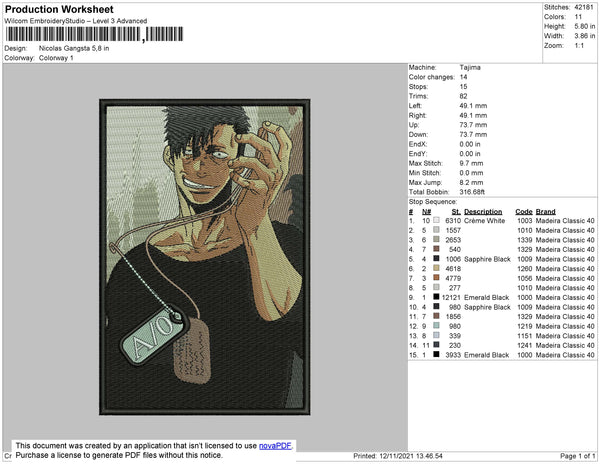Viewport: 600px width, 464px height.
Task: Click the 'St.' column header
Action: click(x=456, y=212)
